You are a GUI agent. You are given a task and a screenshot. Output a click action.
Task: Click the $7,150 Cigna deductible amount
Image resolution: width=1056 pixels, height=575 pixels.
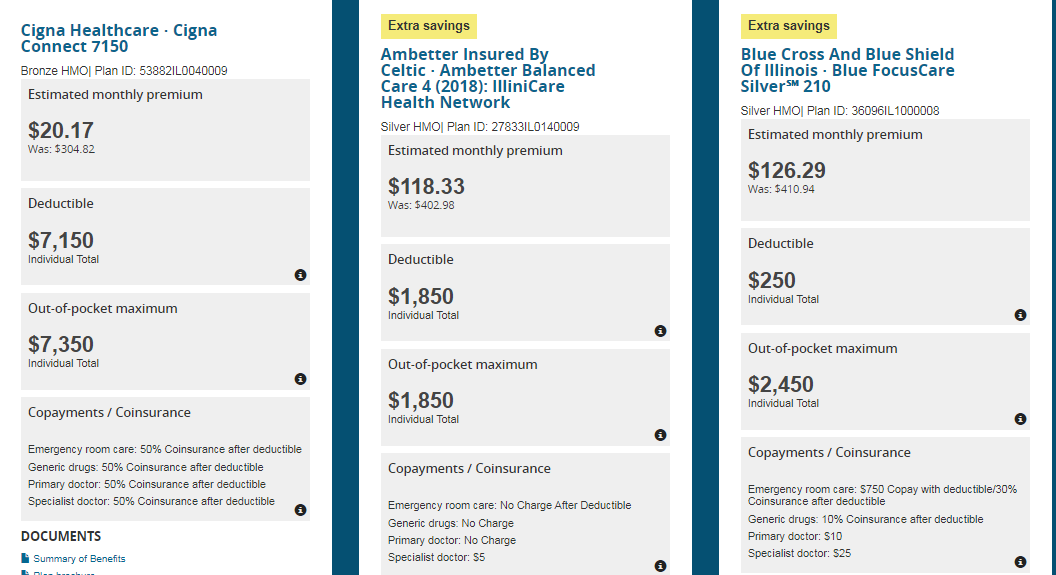[61, 240]
